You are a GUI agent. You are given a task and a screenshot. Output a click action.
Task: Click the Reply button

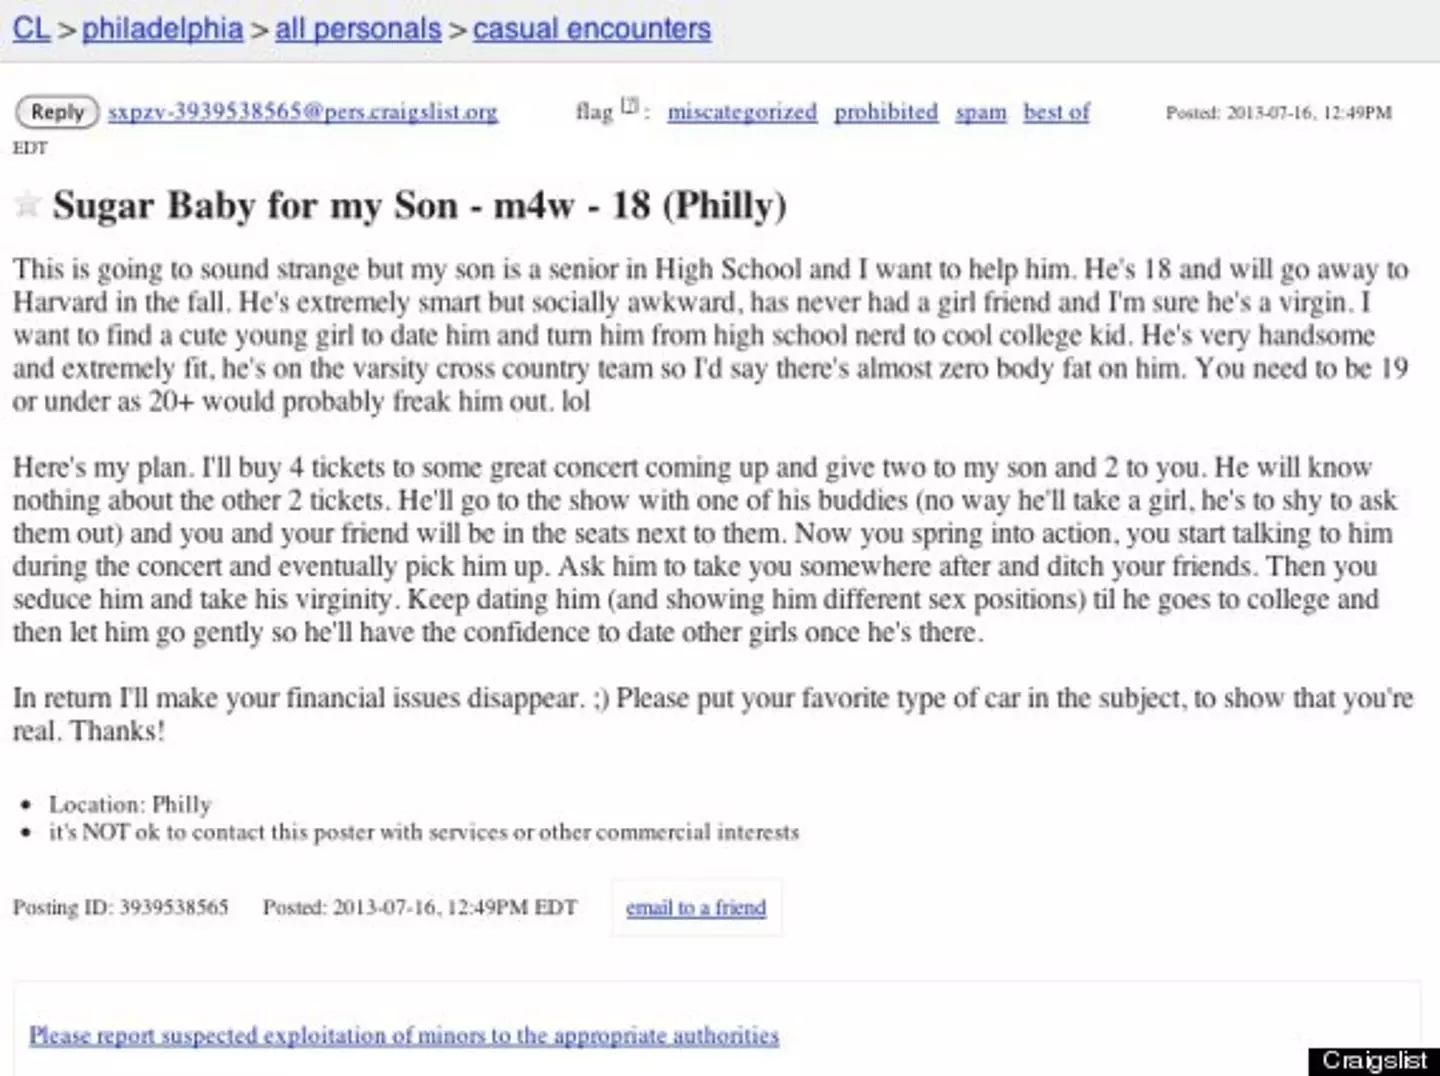pos(56,112)
